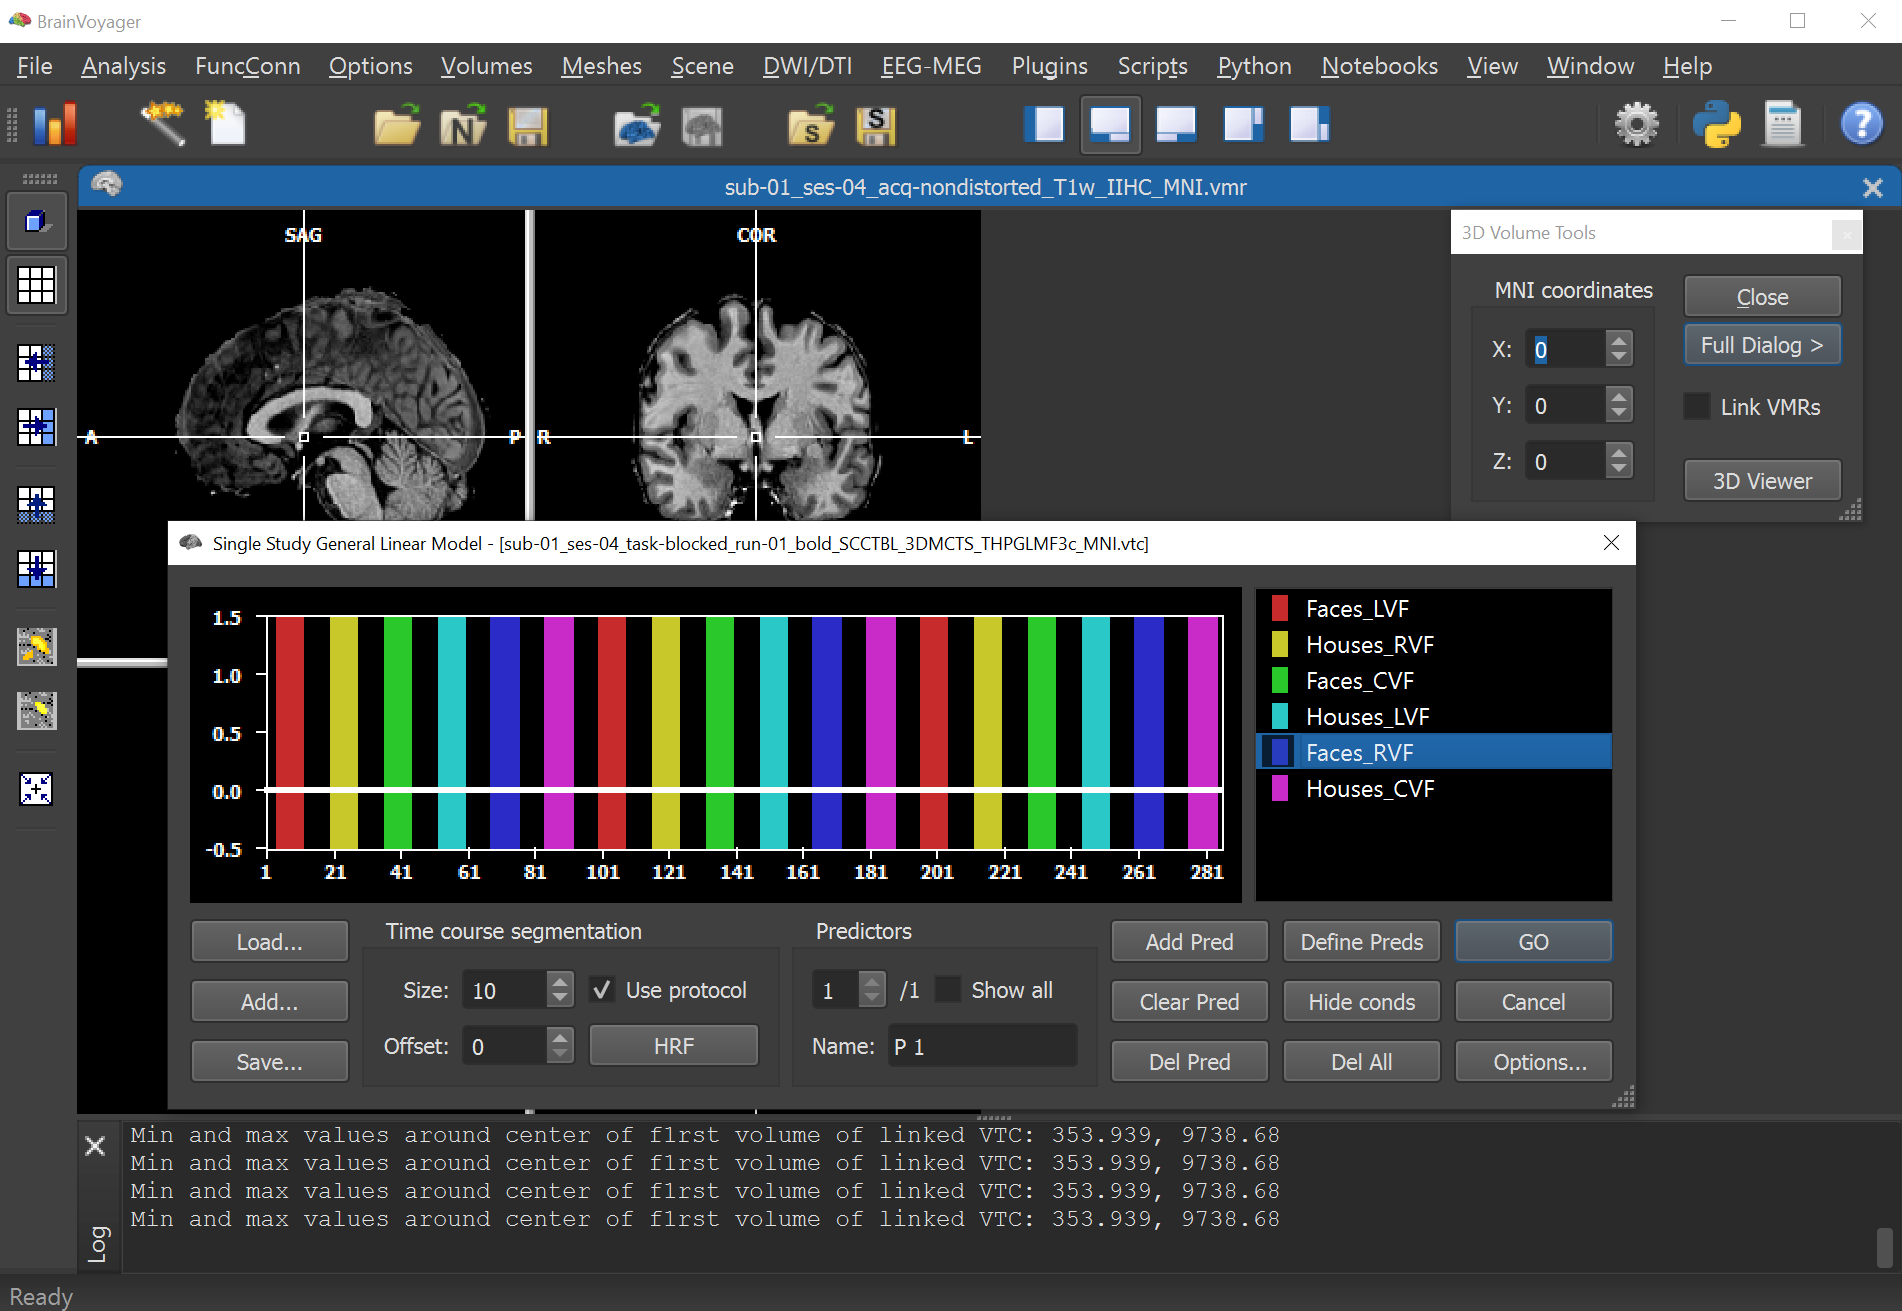This screenshot has height=1311, width=1902.
Task: Open the Meshes menu
Action: click(601, 66)
